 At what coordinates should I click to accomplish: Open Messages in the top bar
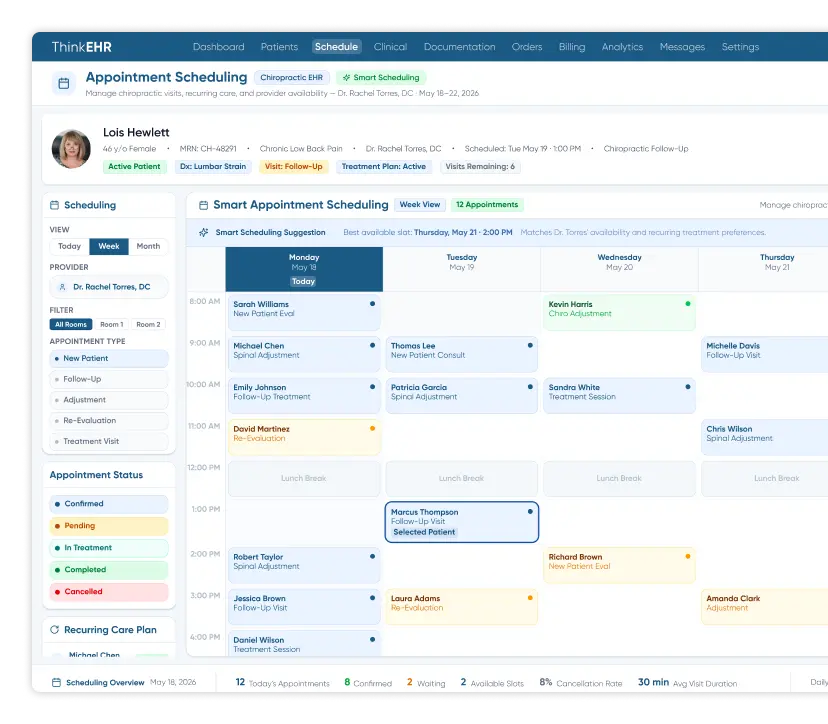682,47
